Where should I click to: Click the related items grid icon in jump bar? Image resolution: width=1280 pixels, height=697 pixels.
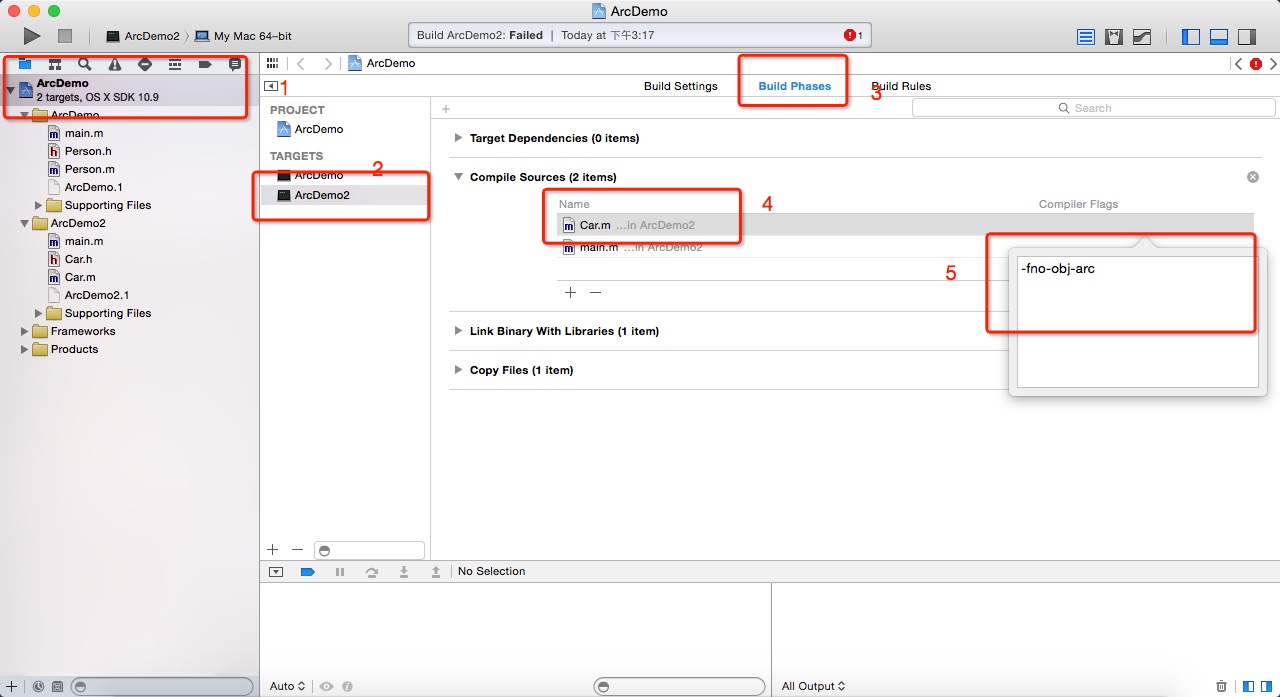click(272, 63)
